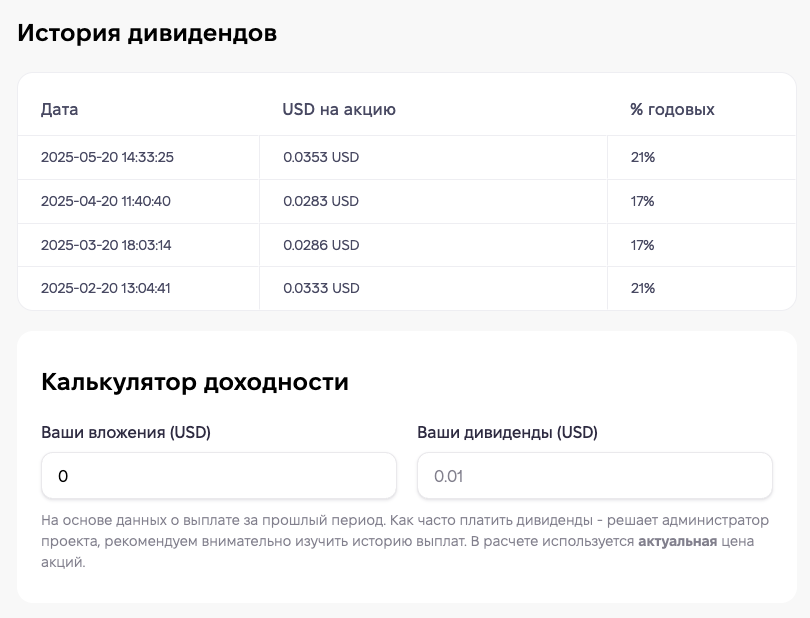810x618 pixels.
Task: Click the 0.0333 USD dividend value
Action: click(321, 288)
